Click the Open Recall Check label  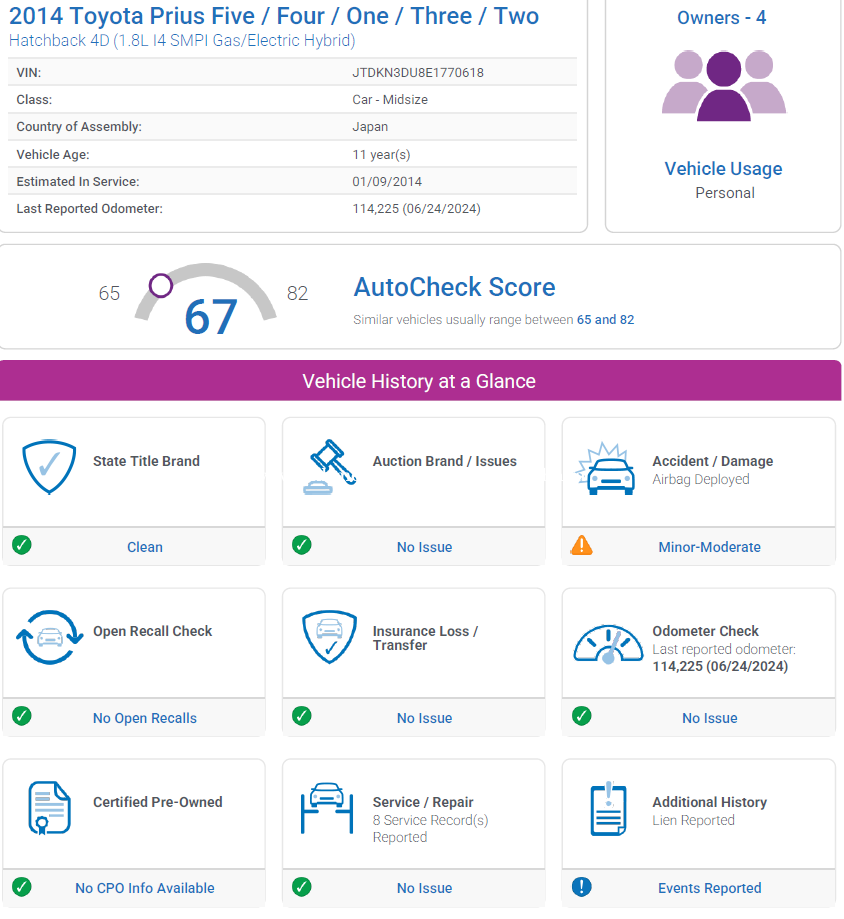click(x=152, y=631)
